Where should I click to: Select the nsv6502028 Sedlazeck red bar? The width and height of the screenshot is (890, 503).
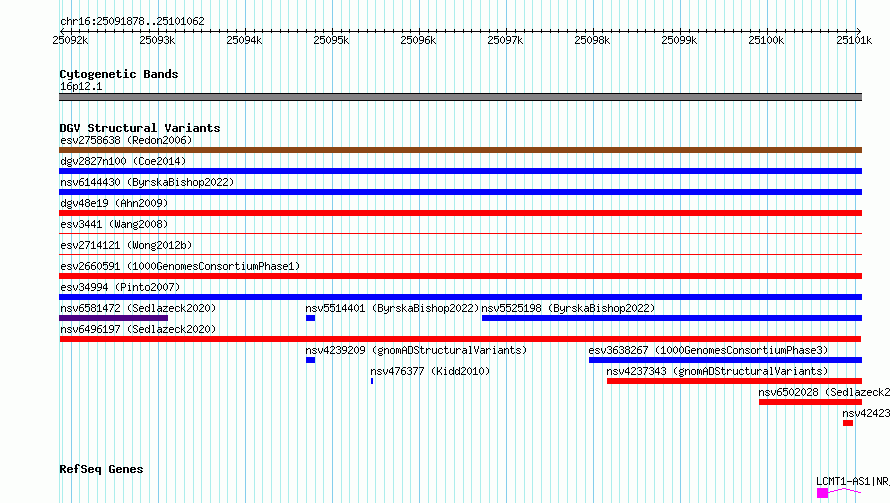(811, 402)
